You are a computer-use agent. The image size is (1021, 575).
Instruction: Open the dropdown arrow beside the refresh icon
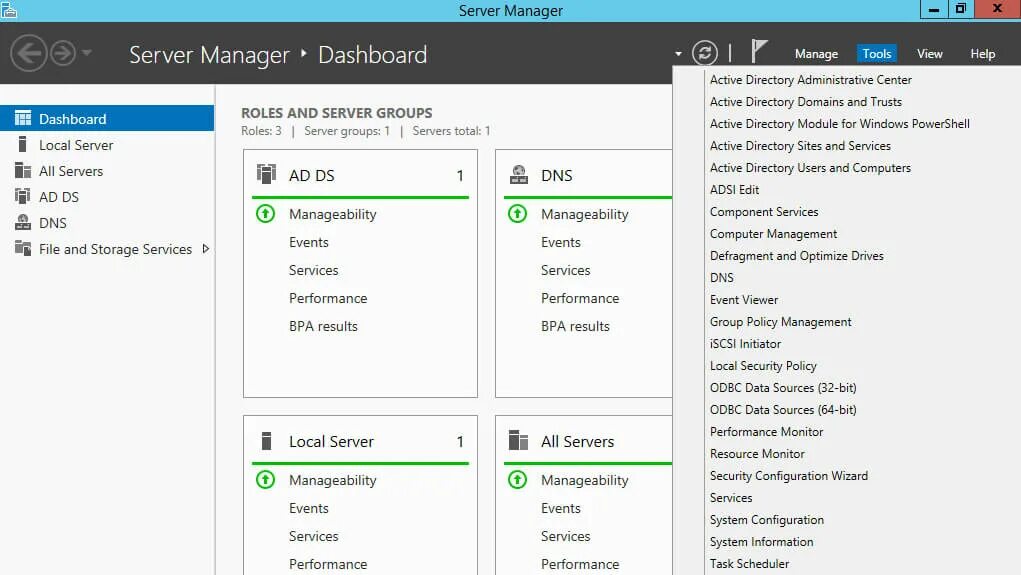(678, 54)
